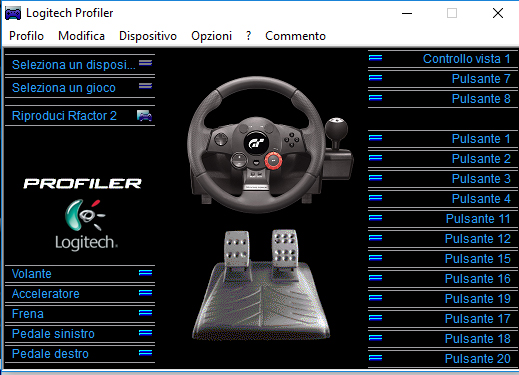Open the blue lines icon beside Pulsante 11

(x=375, y=218)
